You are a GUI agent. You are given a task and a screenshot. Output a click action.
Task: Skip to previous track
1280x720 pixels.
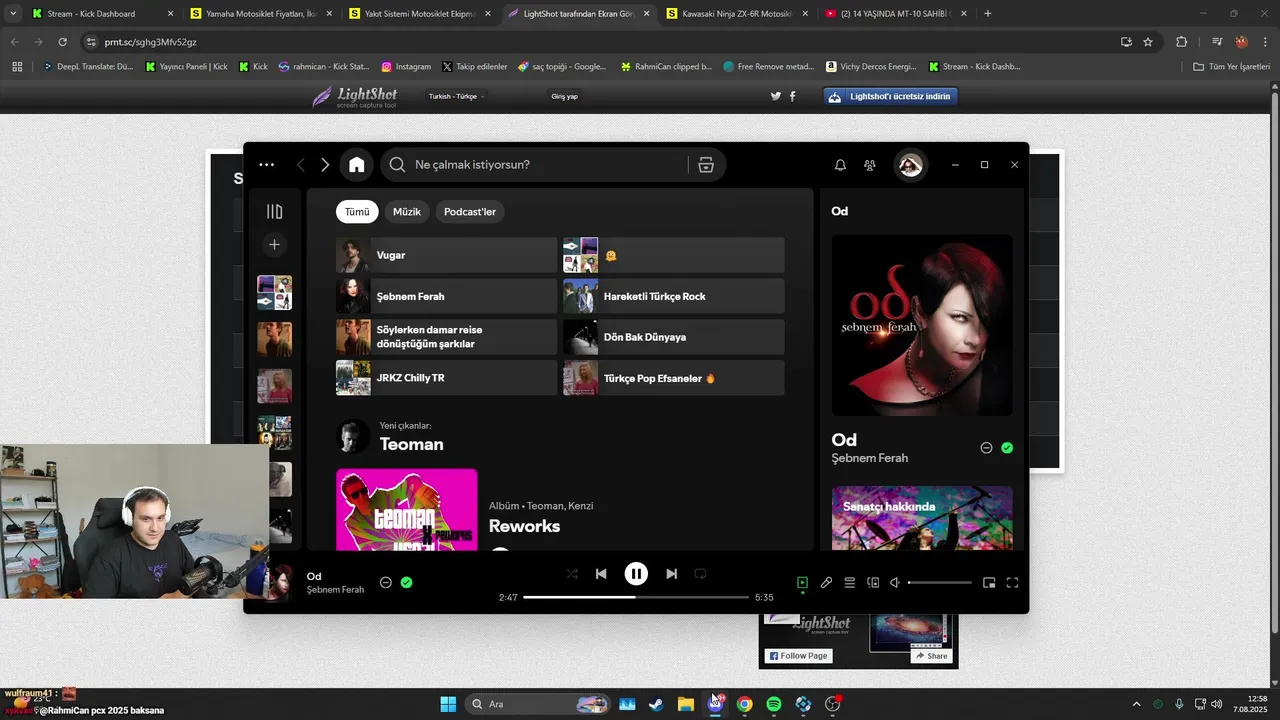pyautogui.click(x=601, y=574)
